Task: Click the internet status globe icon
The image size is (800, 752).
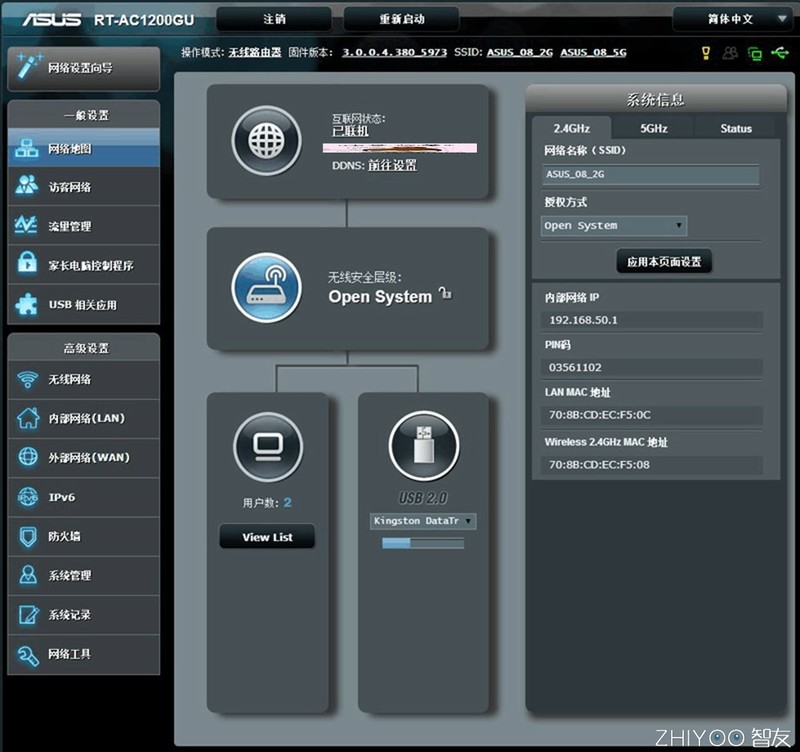Action: tap(266, 141)
